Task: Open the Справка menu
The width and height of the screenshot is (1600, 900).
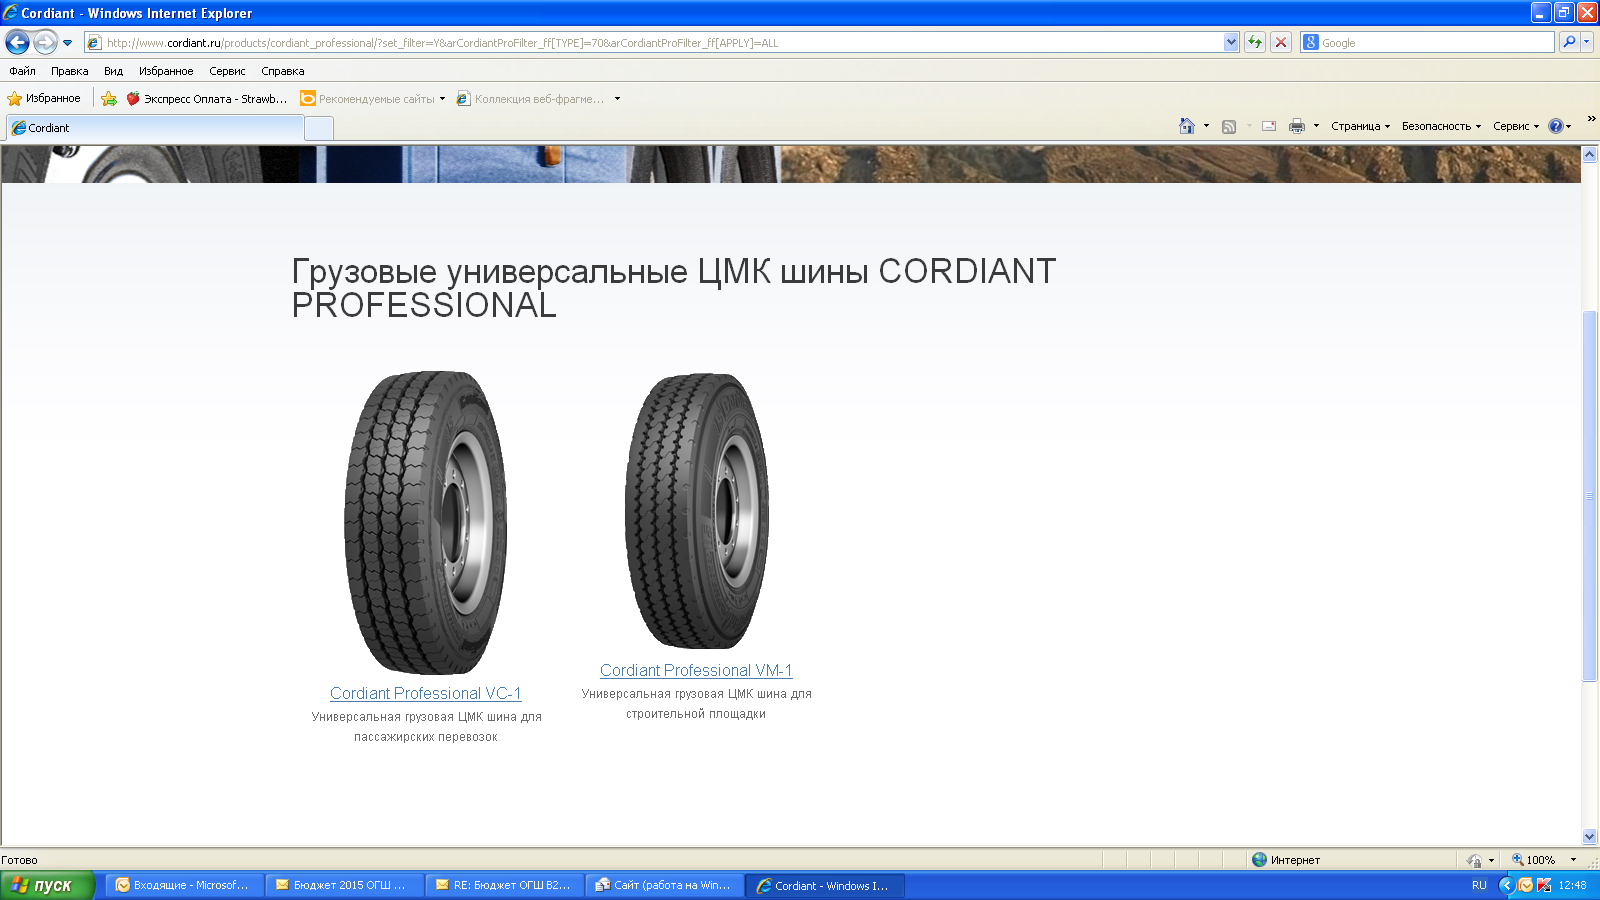Action: 282,71
